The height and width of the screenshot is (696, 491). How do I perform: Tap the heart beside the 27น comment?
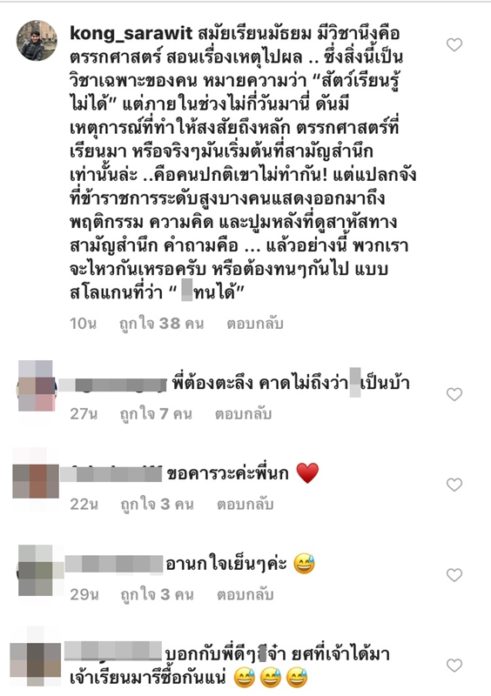pyautogui.click(x=454, y=394)
